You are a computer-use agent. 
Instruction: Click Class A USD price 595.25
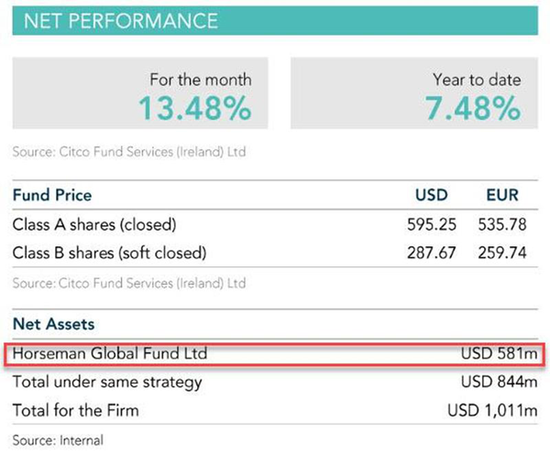click(432, 225)
